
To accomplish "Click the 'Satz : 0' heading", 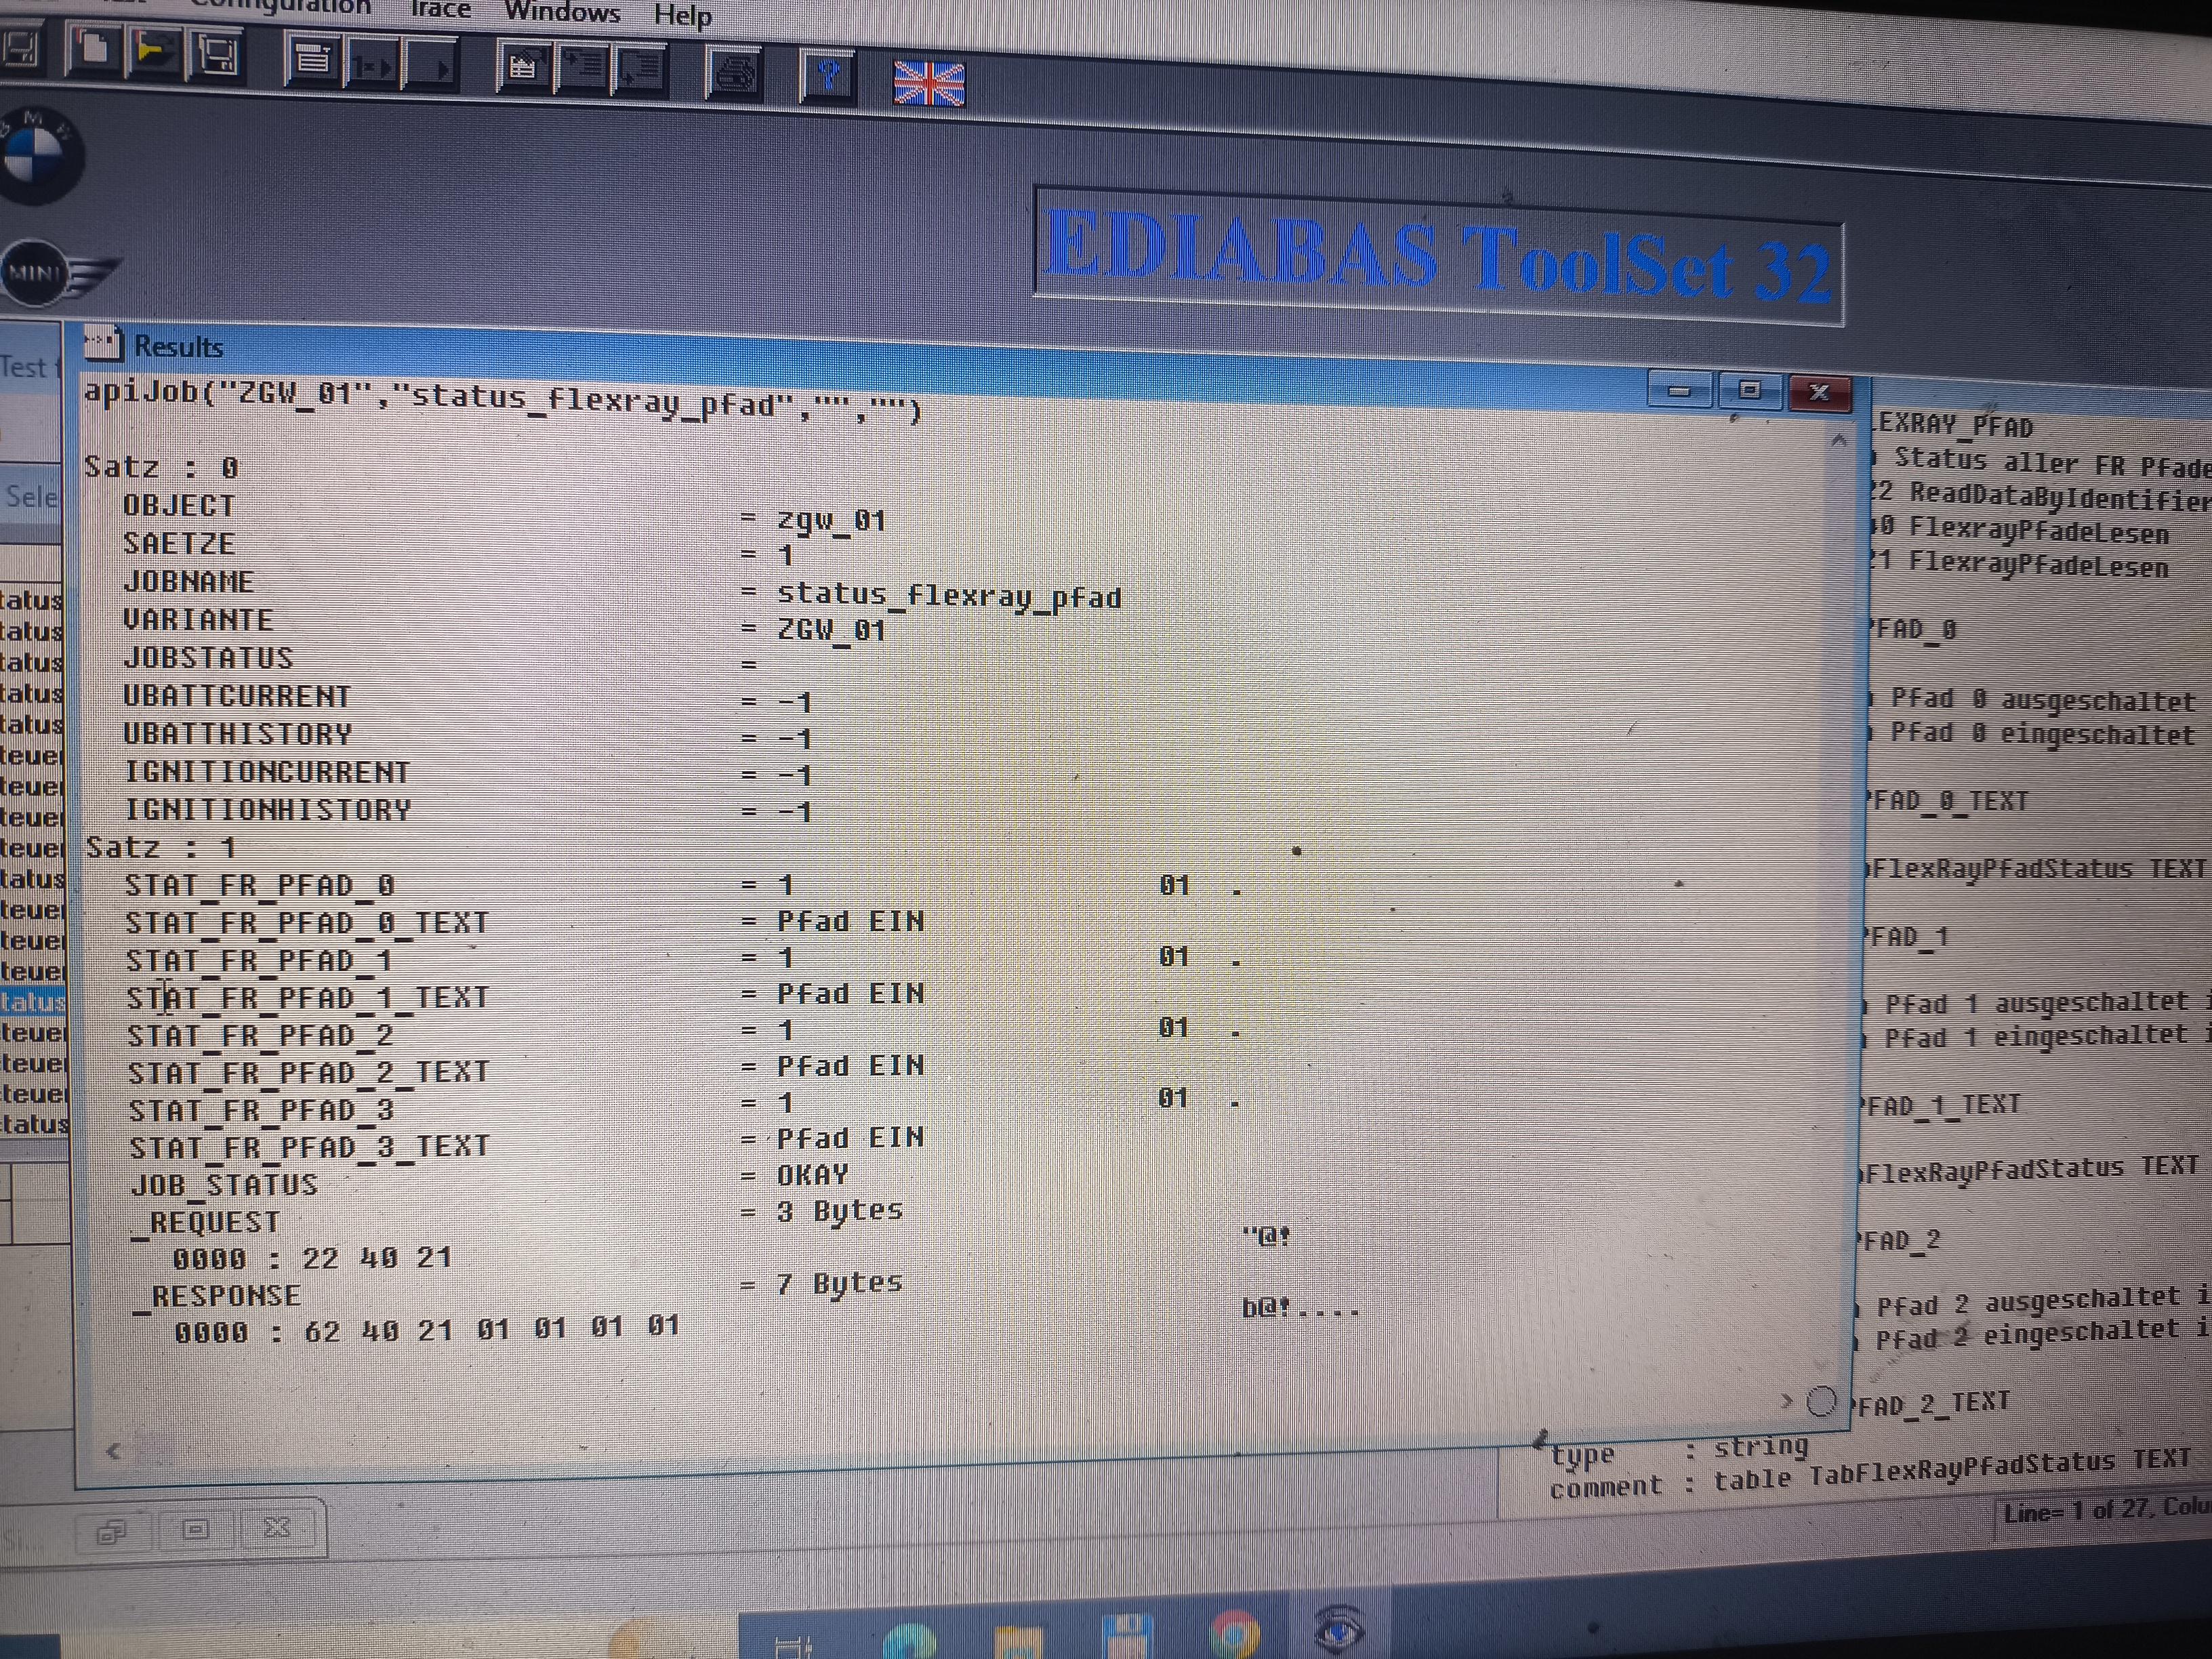I will pyautogui.click(x=161, y=467).
